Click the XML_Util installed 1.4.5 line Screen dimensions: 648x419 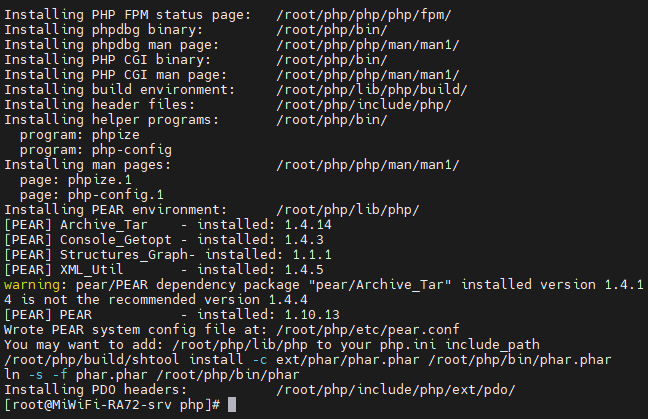point(164,270)
